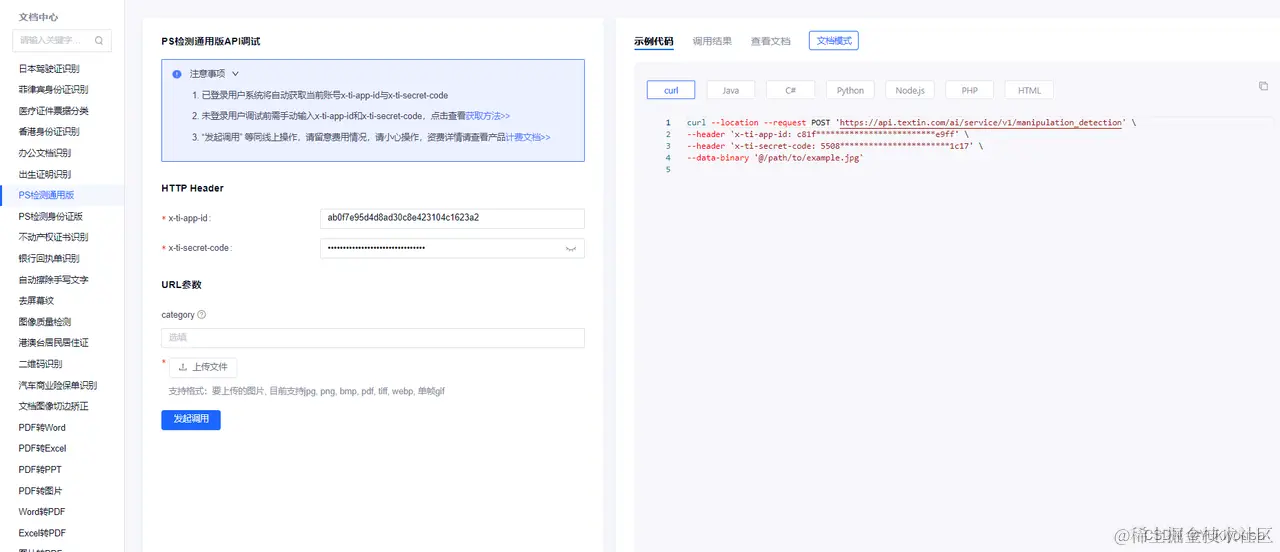
Task: Open PDF转Word in the sidebar
Action: [x=42, y=427]
